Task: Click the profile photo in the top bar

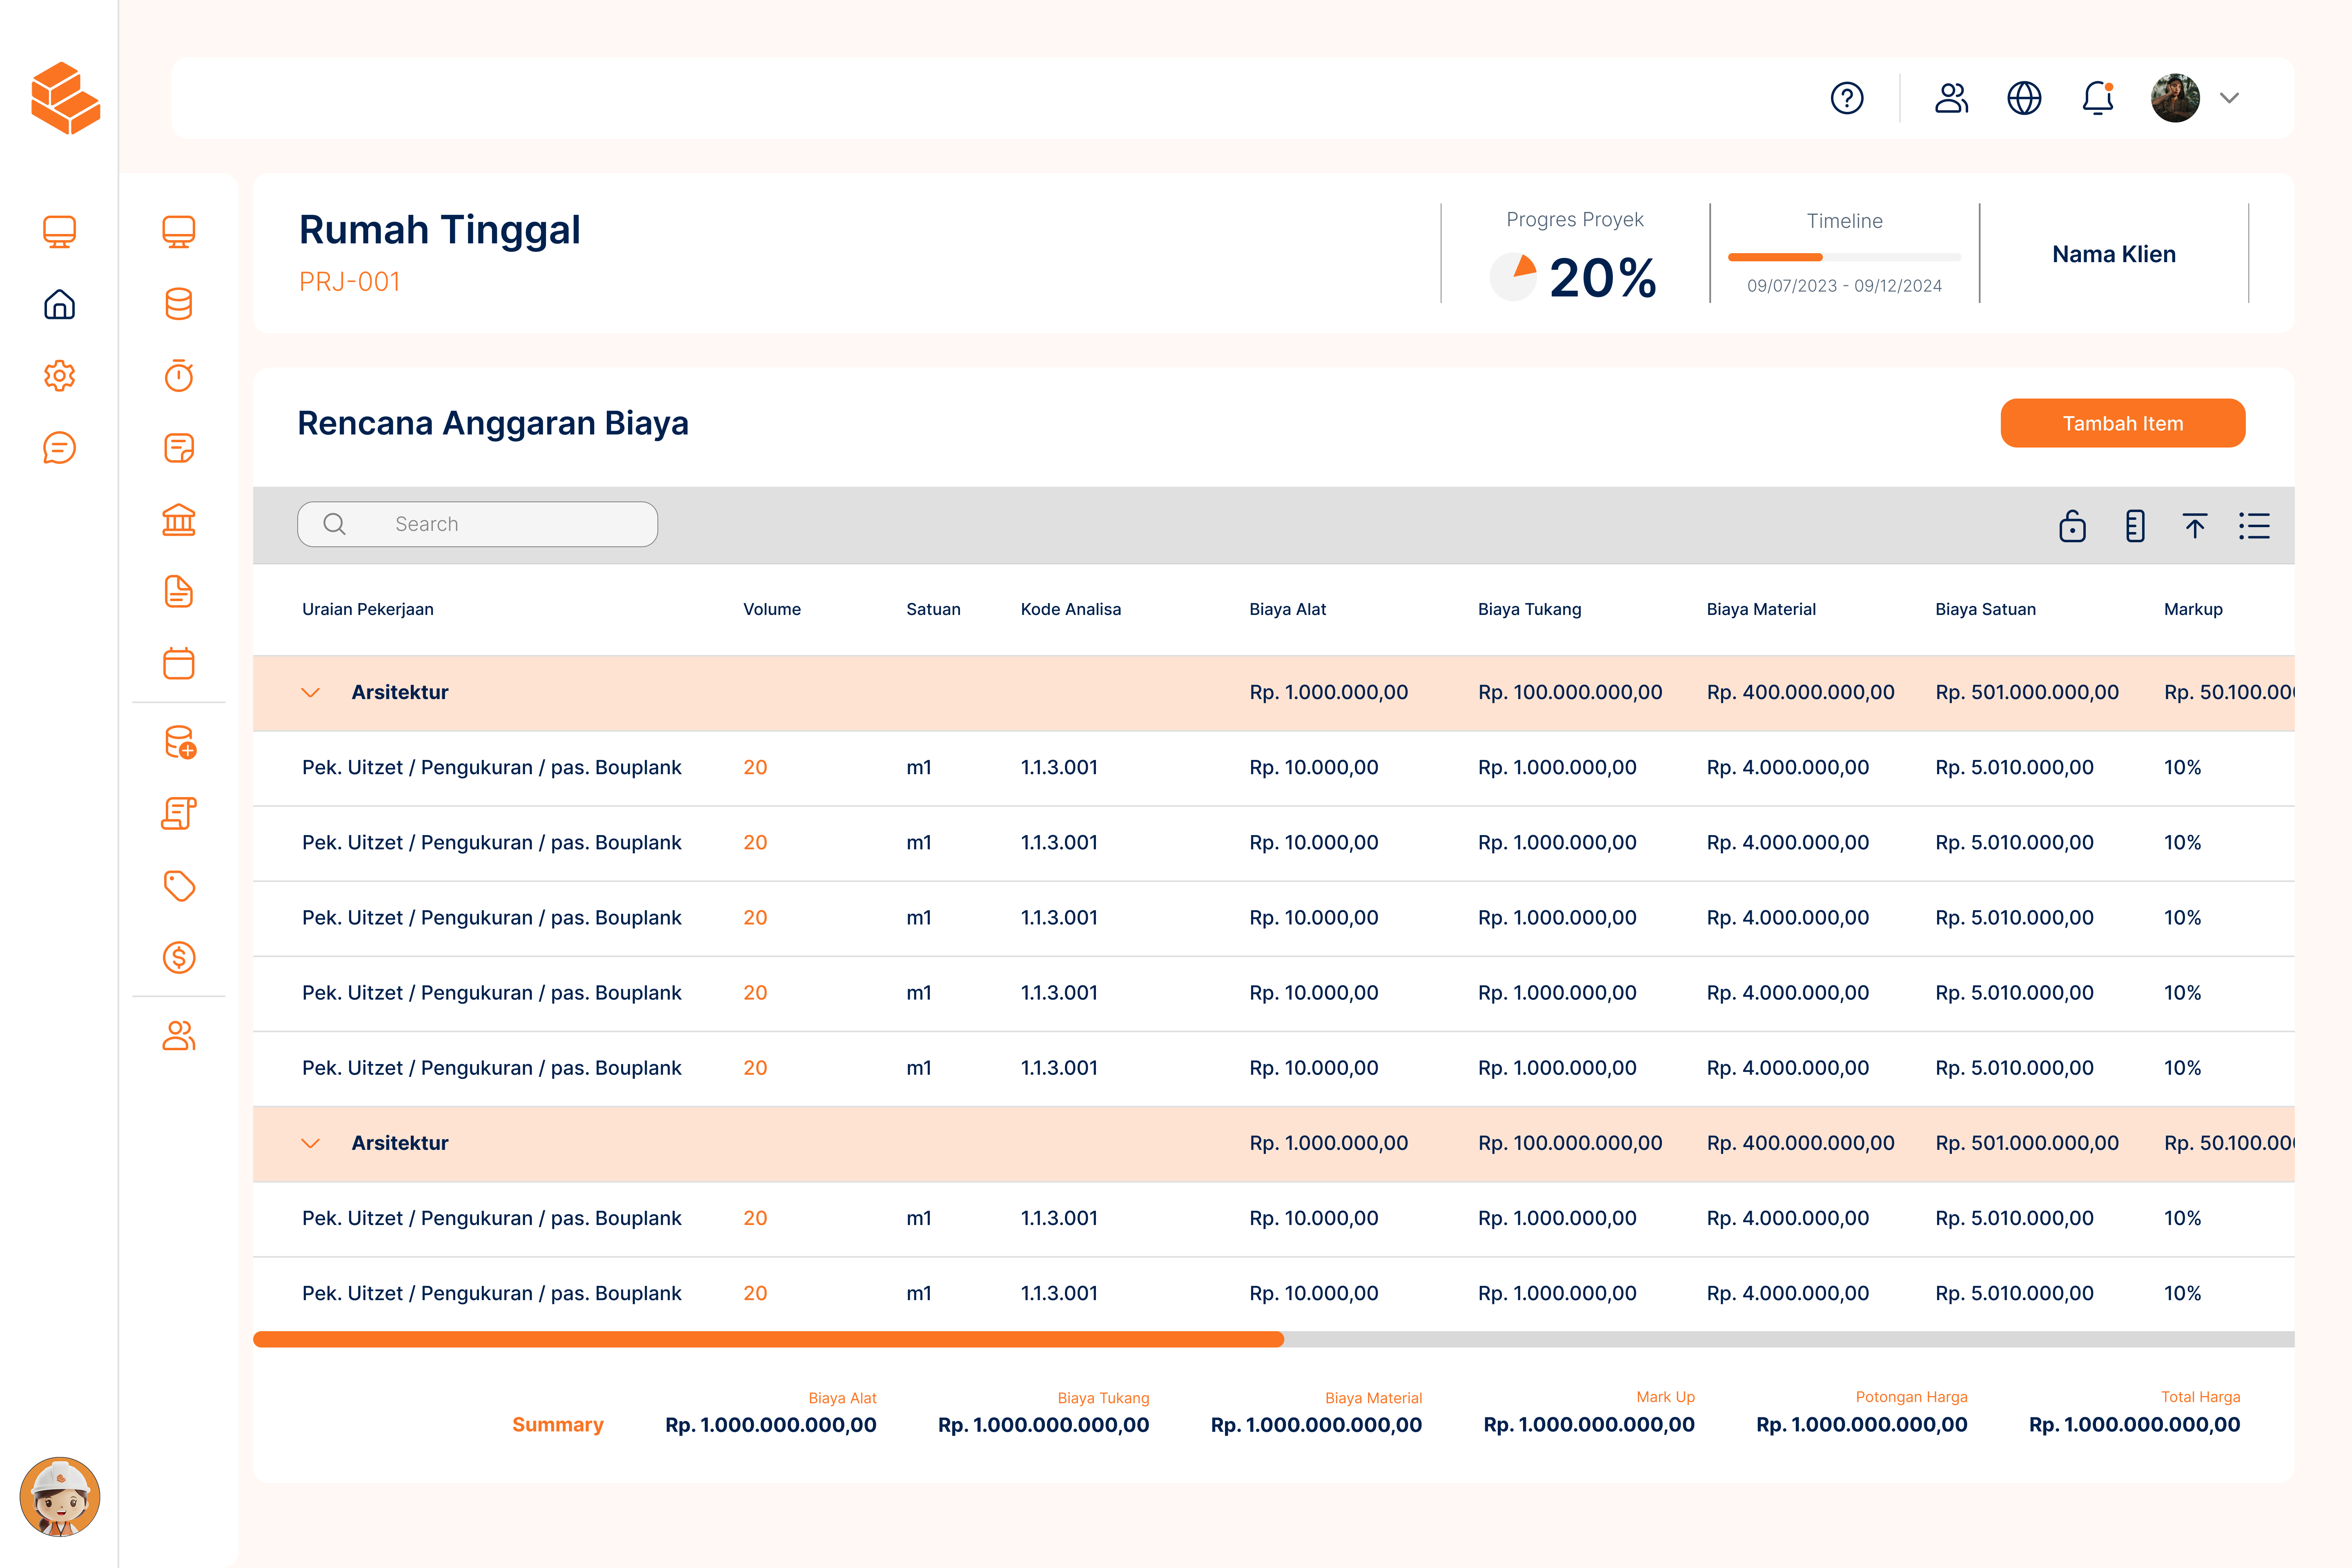Action: pos(2175,98)
